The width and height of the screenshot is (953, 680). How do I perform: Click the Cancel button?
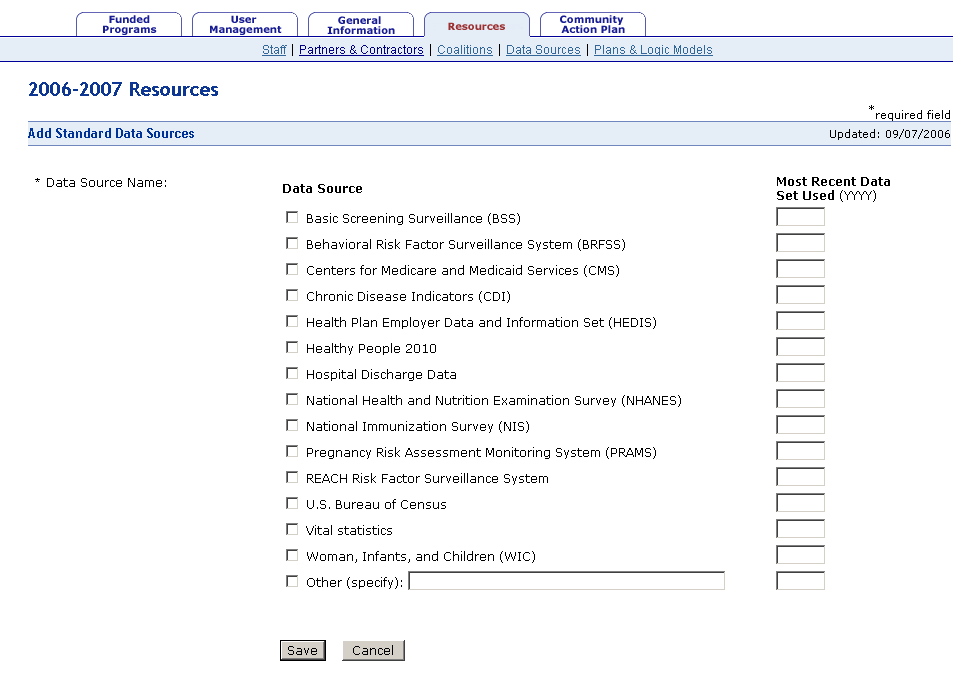click(373, 651)
